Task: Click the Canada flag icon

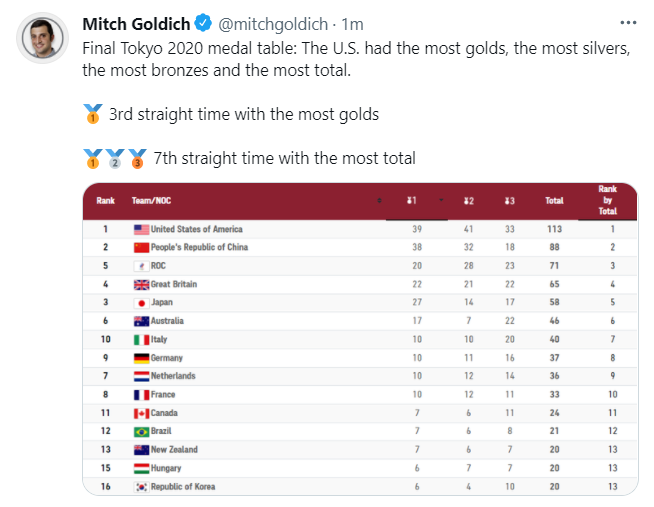Action: (x=141, y=414)
